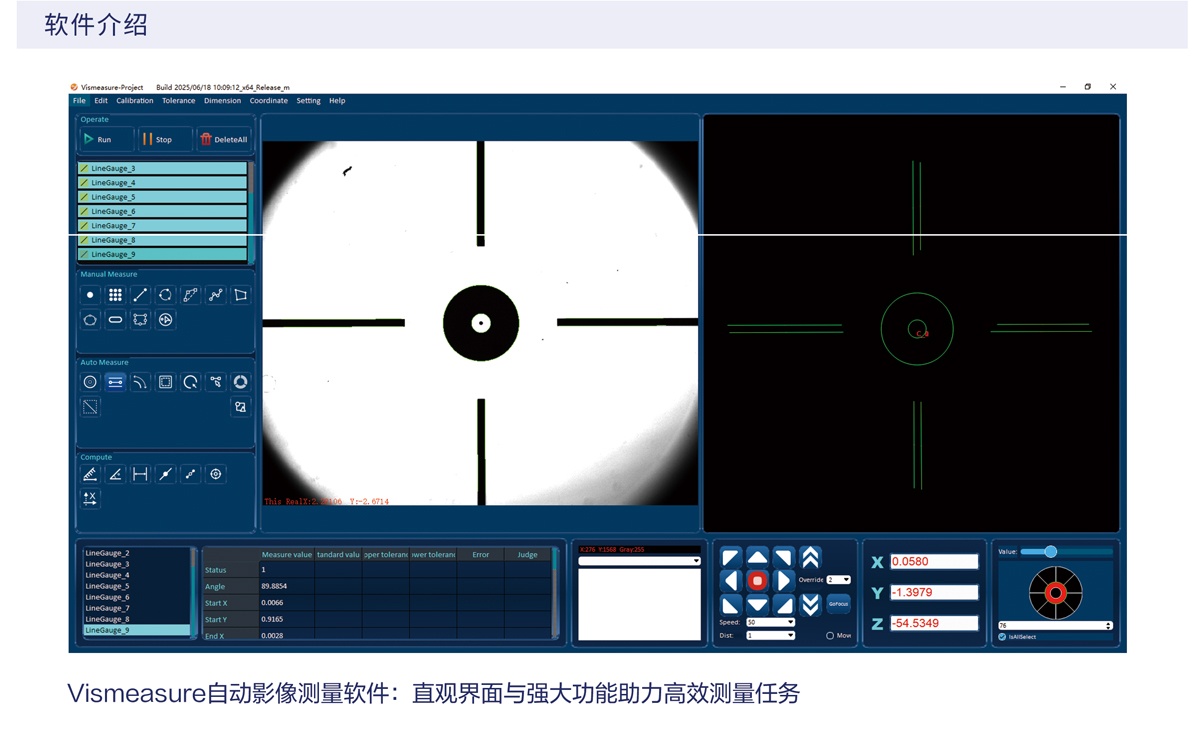Open the Edit menu
Screen dimensions: 1200x755
click(101, 101)
